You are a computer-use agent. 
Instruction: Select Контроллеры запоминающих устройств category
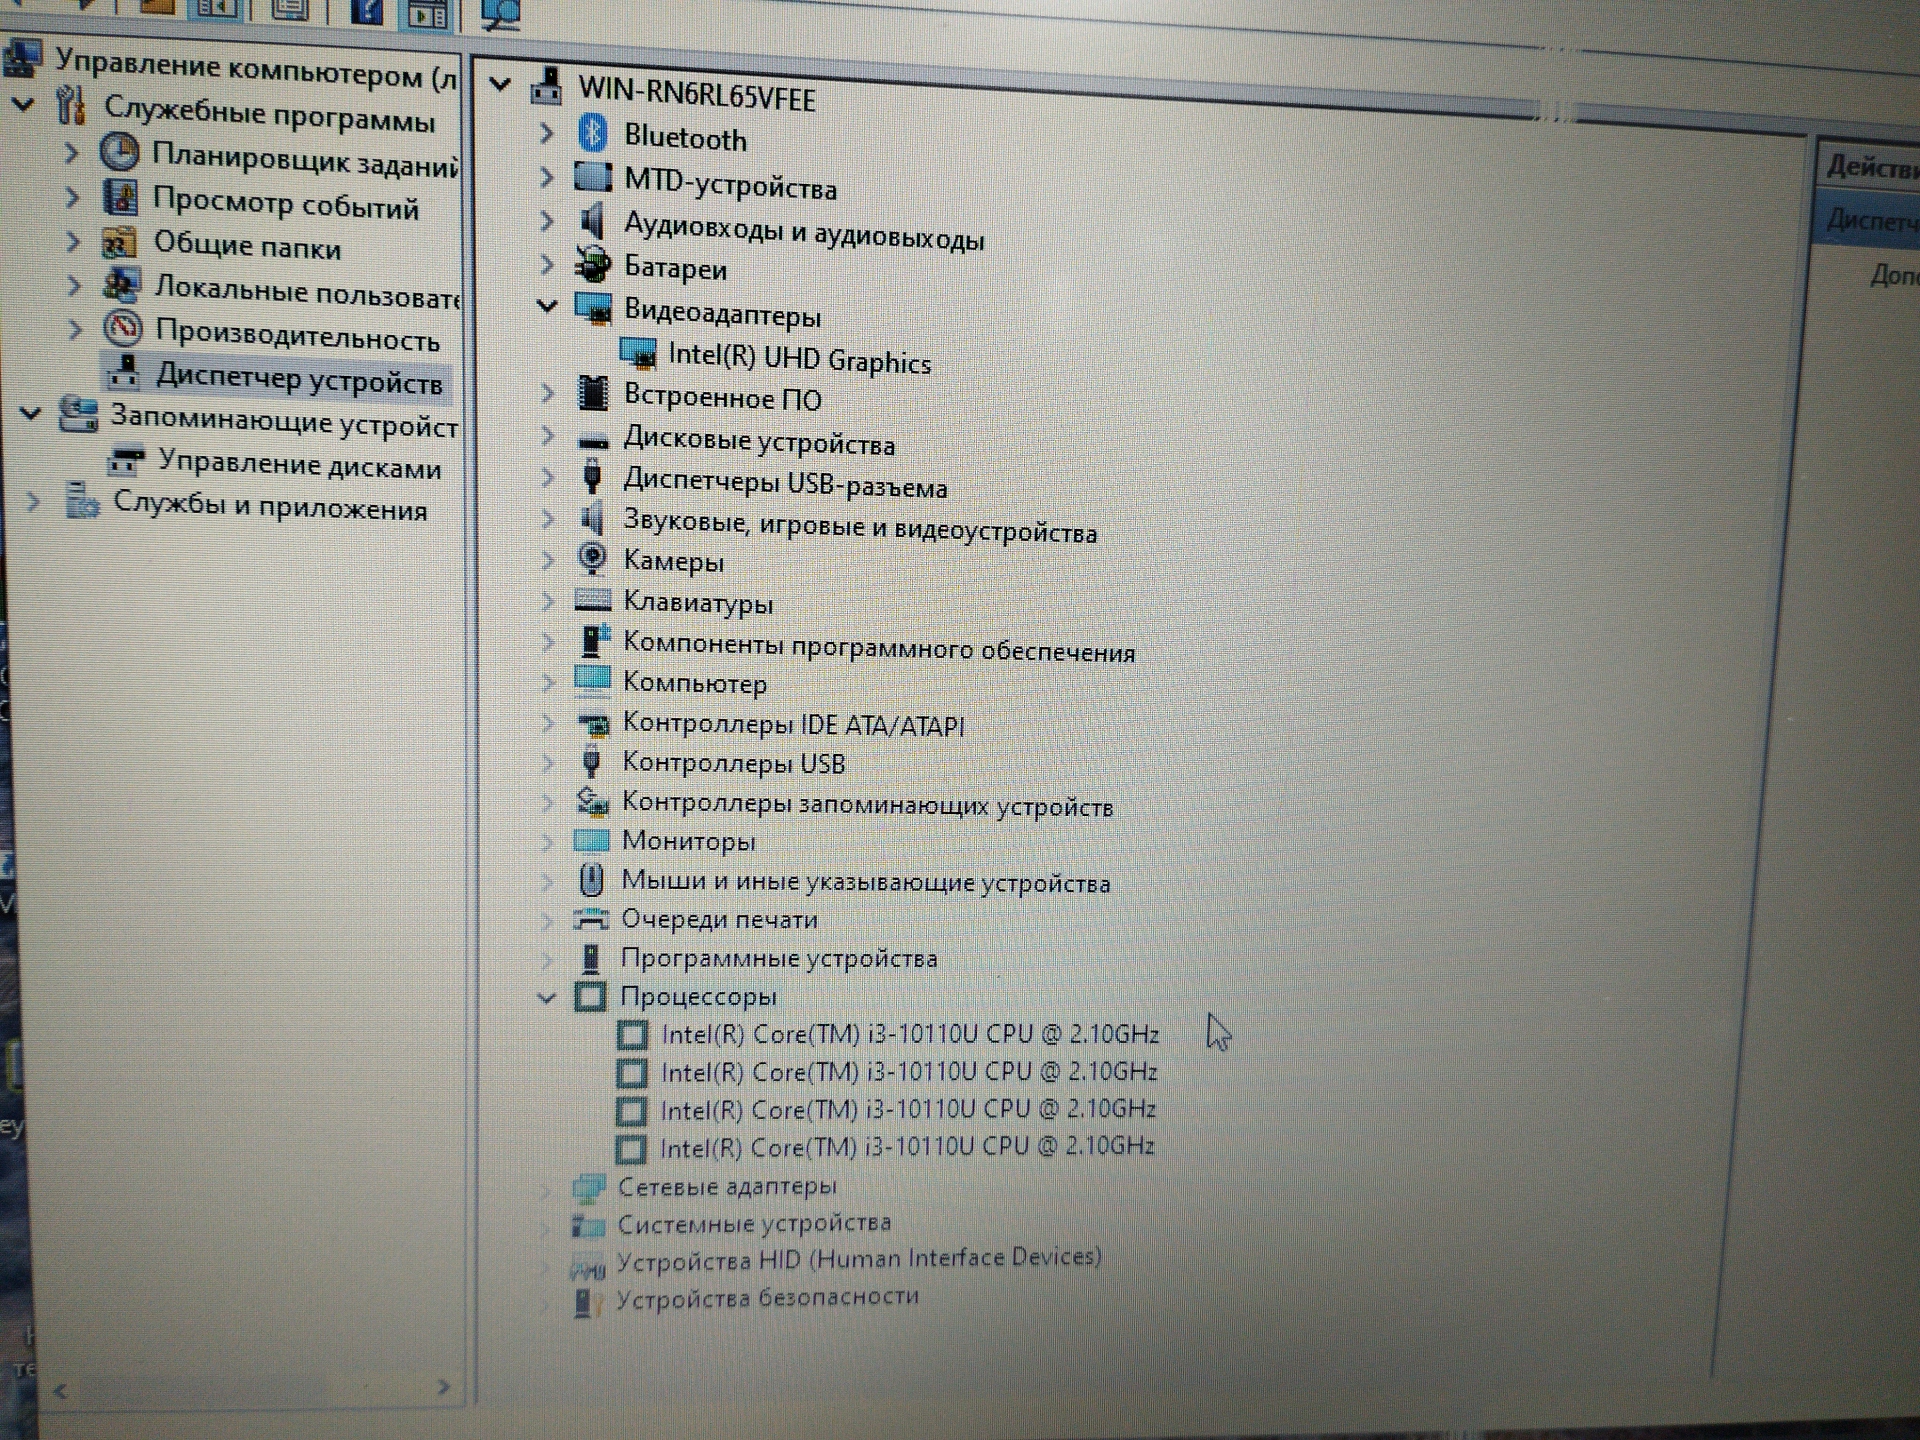(x=867, y=804)
